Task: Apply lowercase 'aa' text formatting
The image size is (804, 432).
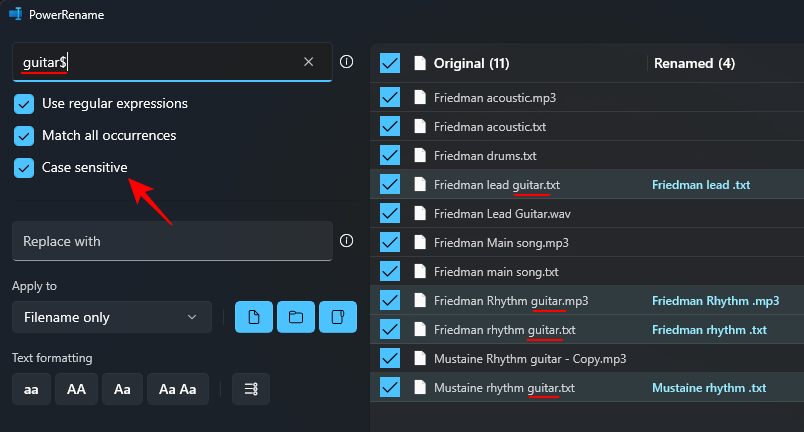Action: (x=31, y=389)
